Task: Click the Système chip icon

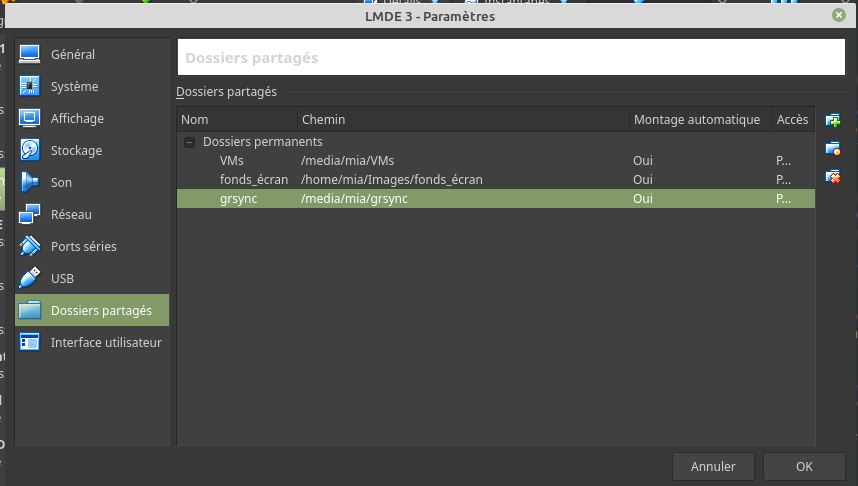Action: pyautogui.click(x=30, y=86)
